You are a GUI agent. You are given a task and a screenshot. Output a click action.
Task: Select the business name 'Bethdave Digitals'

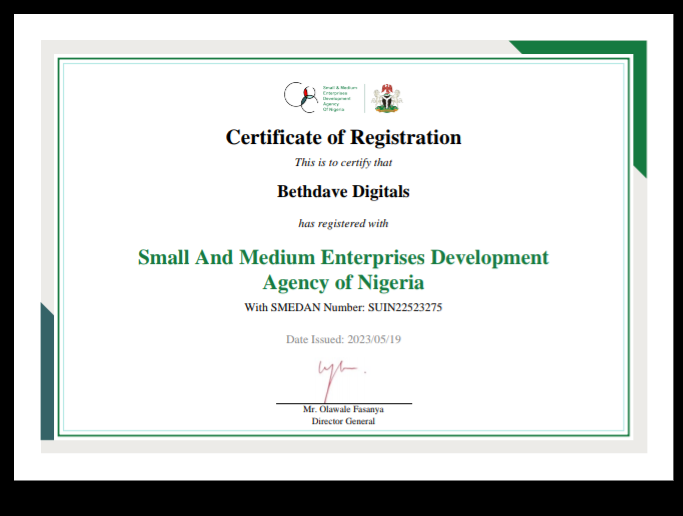pos(343,192)
